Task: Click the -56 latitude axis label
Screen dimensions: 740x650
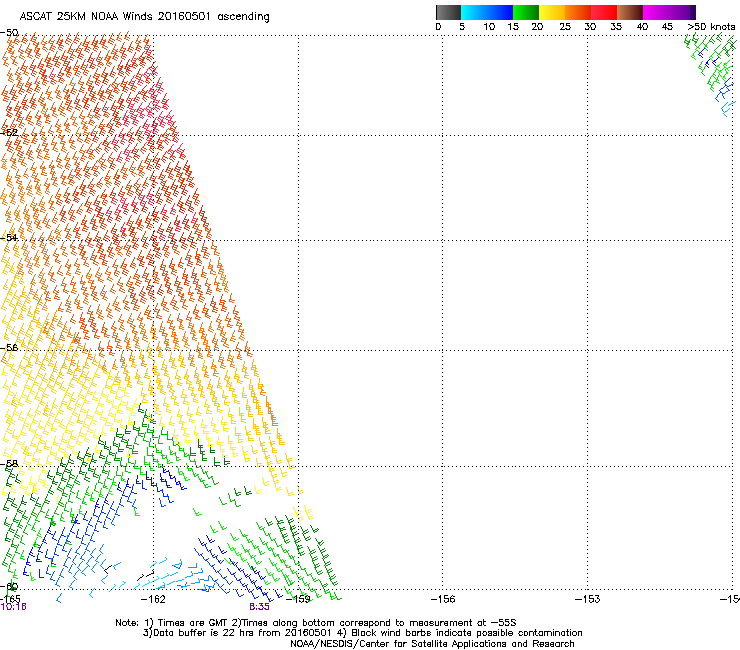Action: 9,347
